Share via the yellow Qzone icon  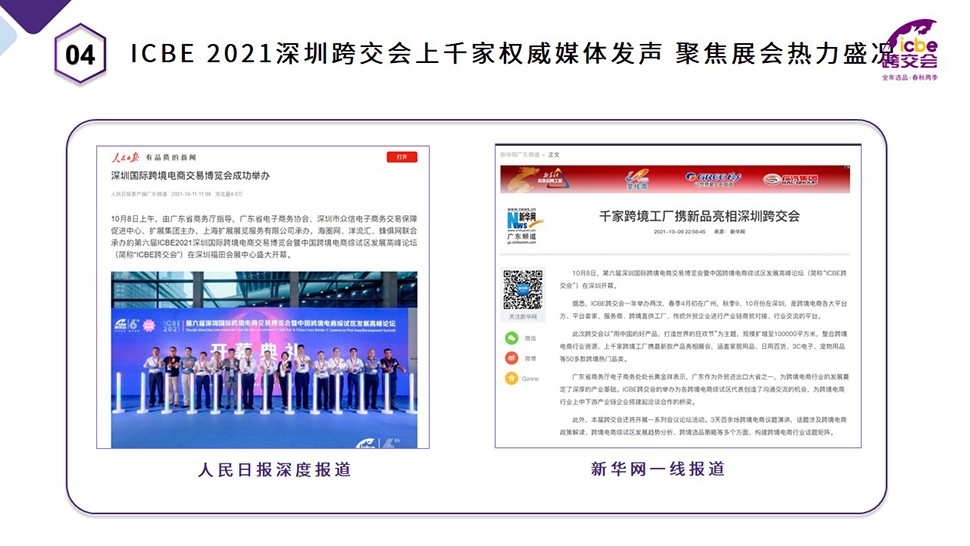coord(512,378)
